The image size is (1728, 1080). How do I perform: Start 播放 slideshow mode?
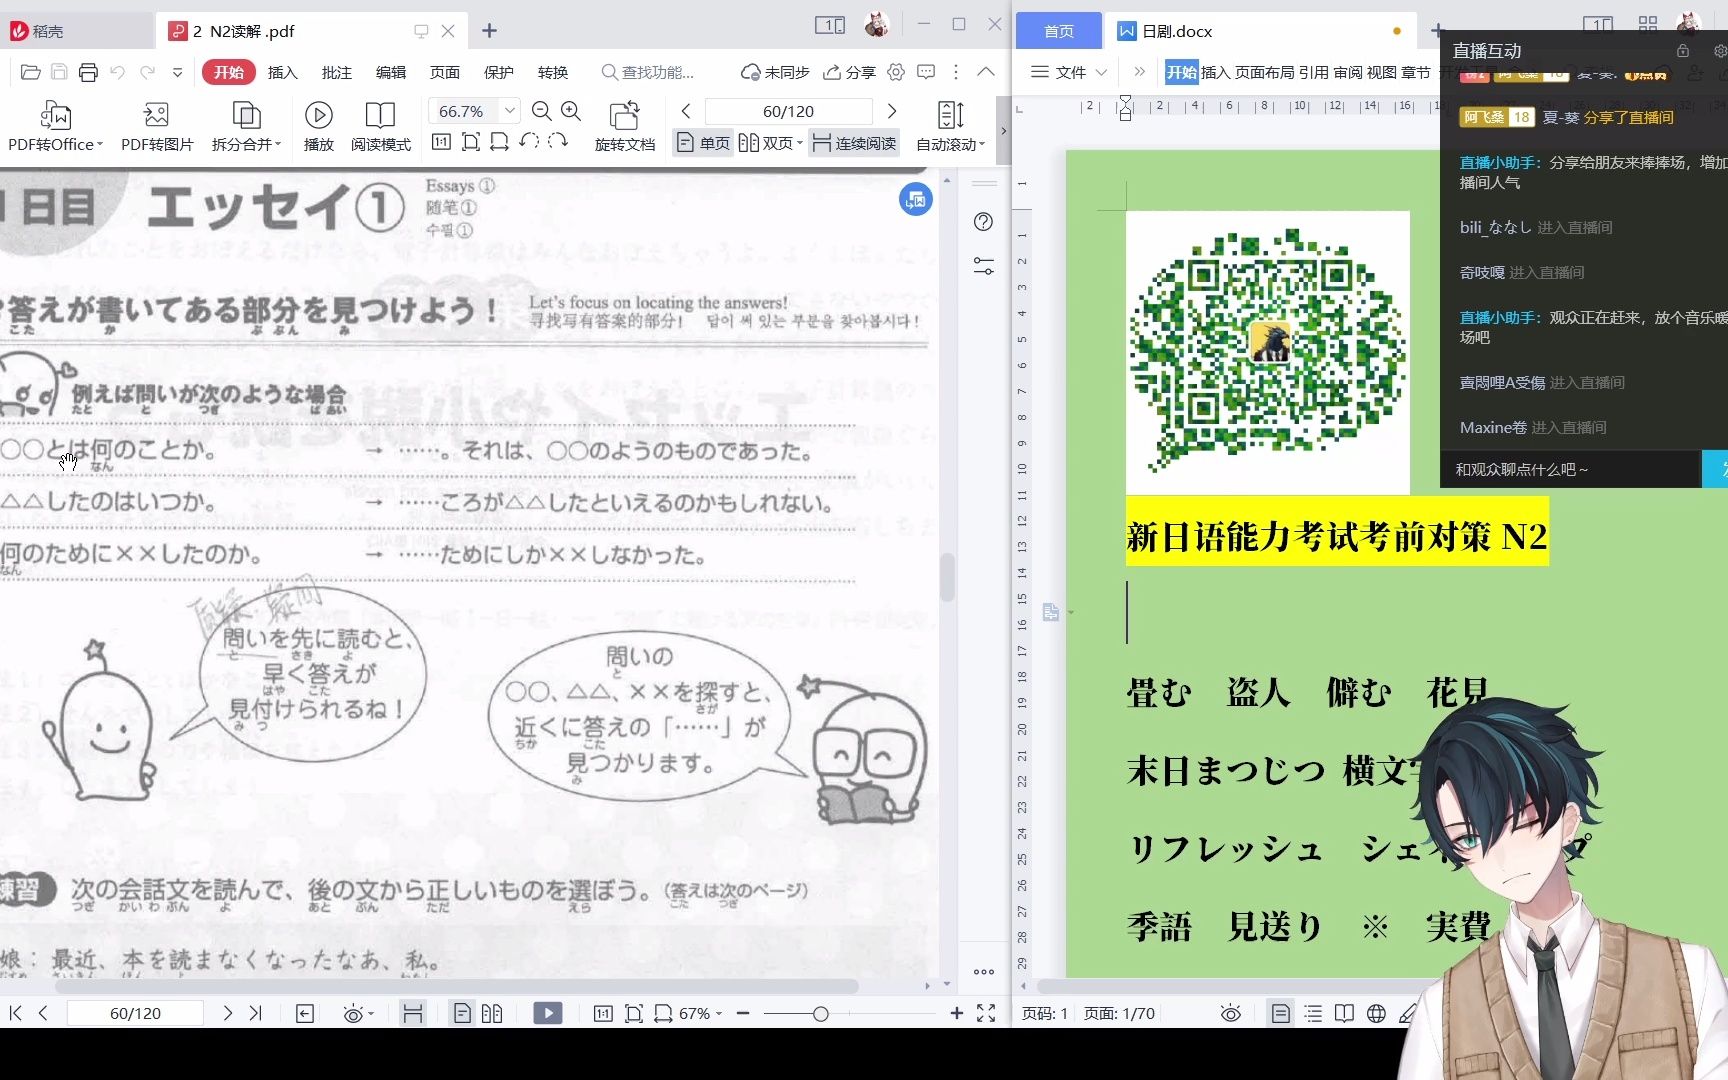pos(318,126)
